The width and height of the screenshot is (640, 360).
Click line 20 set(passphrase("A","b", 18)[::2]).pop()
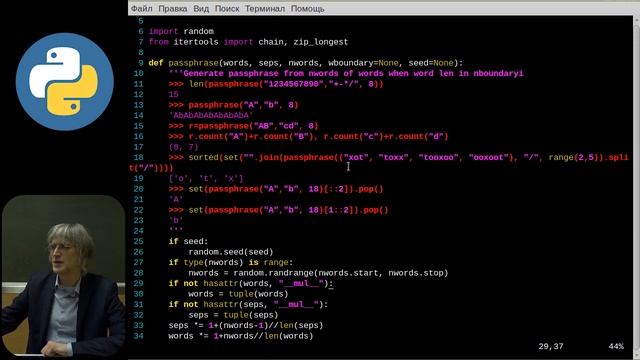(x=276, y=189)
